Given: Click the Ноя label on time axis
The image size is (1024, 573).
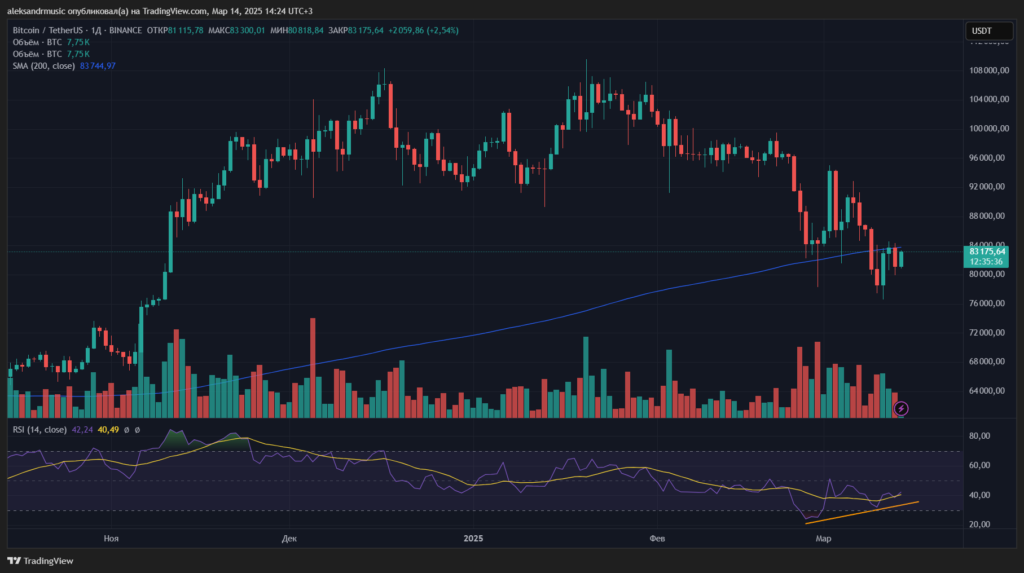Looking at the screenshot, I should click(111, 538).
